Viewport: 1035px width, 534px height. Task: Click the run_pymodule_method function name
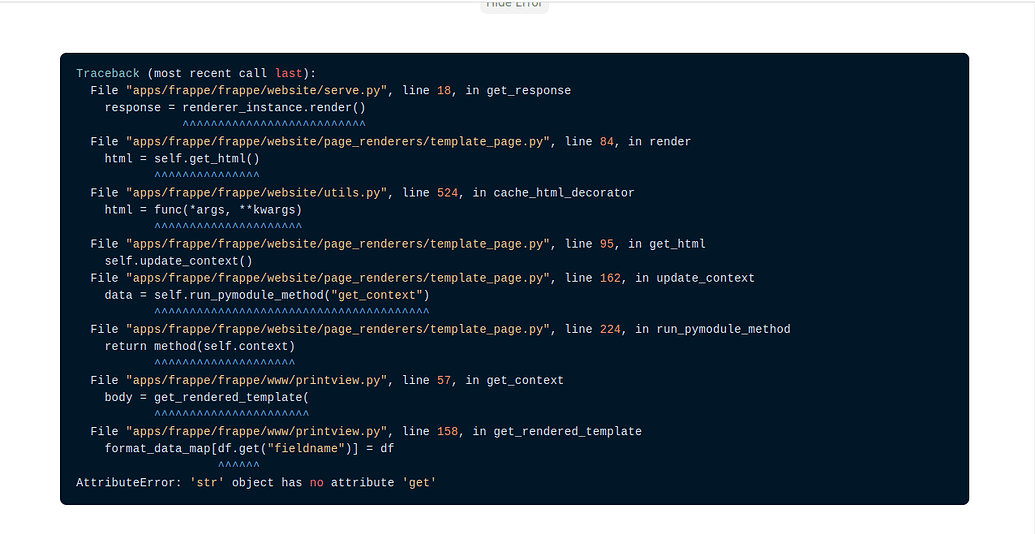723,329
